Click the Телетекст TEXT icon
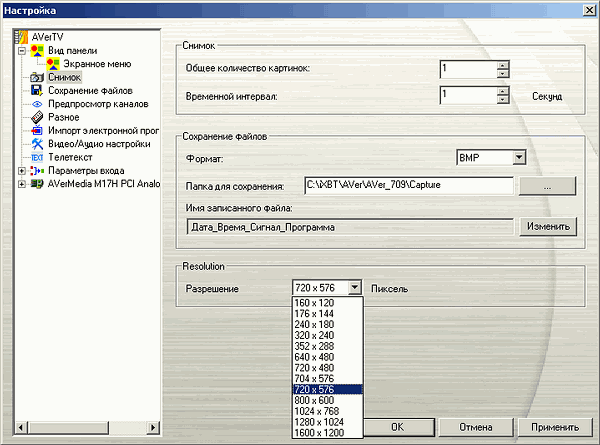 [37, 157]
